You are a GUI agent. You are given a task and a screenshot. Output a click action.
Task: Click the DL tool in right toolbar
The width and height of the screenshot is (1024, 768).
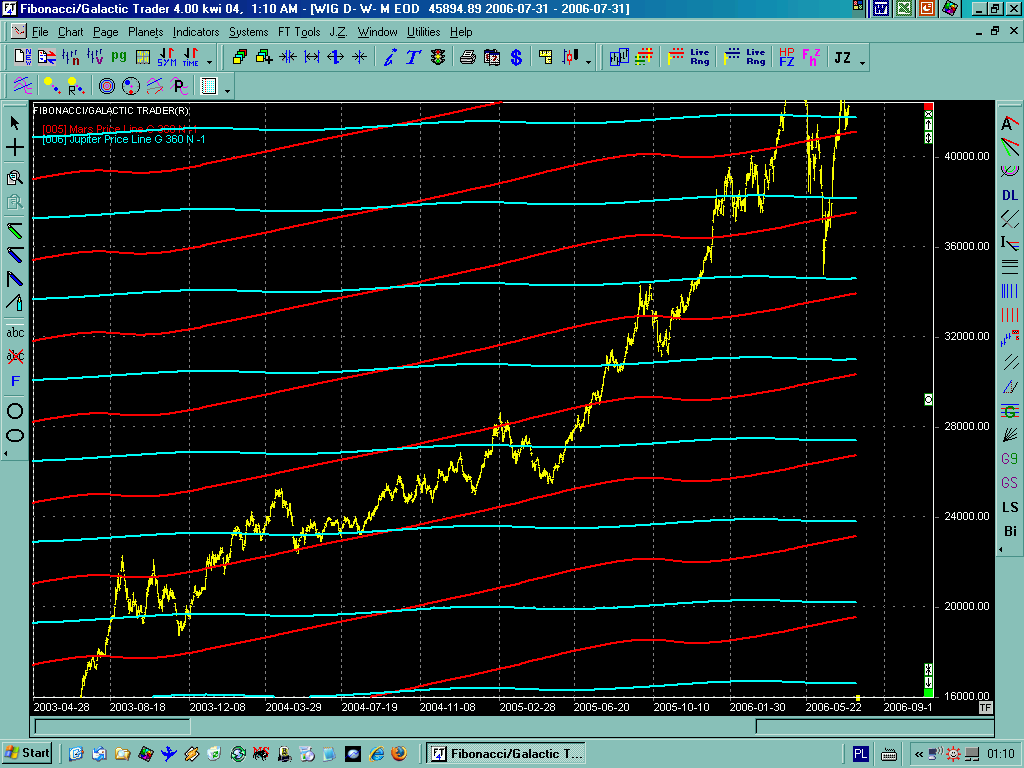point(1010,196)
